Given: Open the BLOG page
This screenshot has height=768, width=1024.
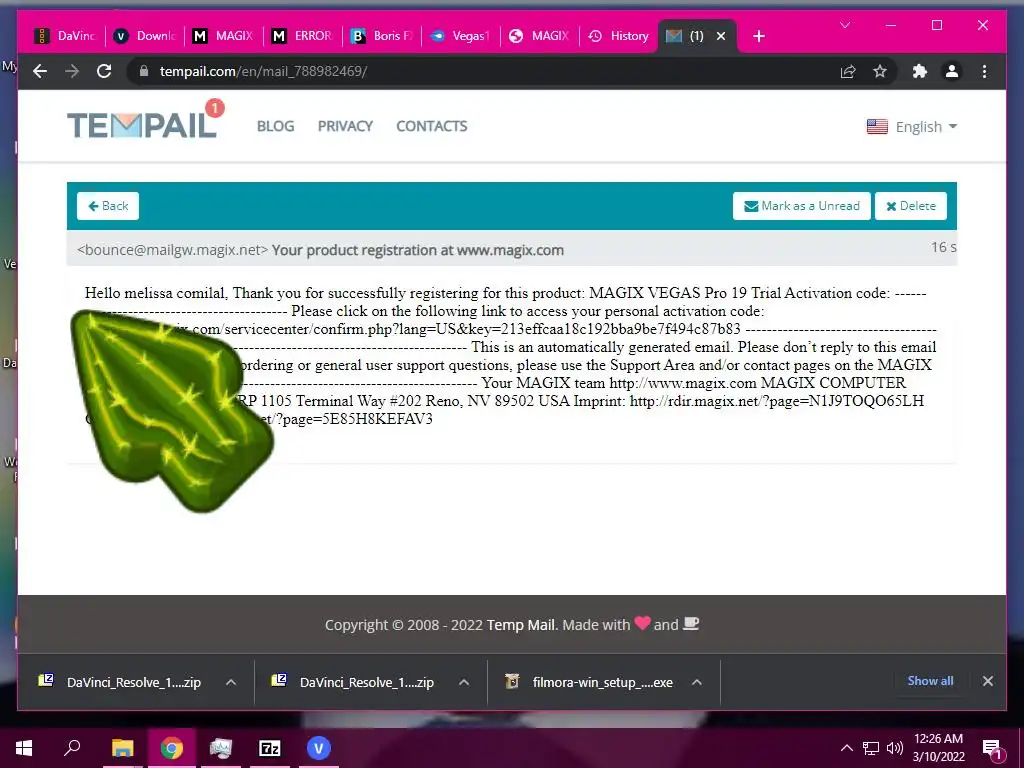Looking at the screenshot, I should tap(276, 126).
